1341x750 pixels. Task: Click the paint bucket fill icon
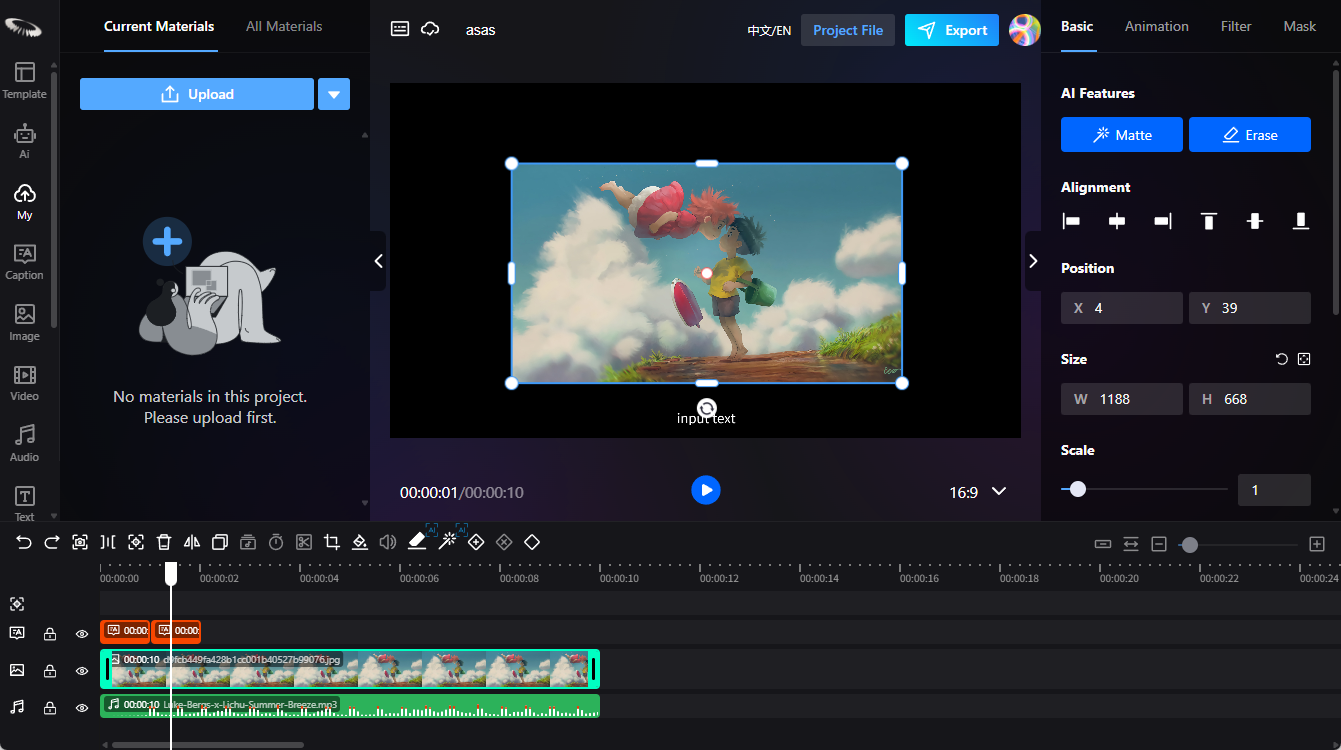point(360,542)
